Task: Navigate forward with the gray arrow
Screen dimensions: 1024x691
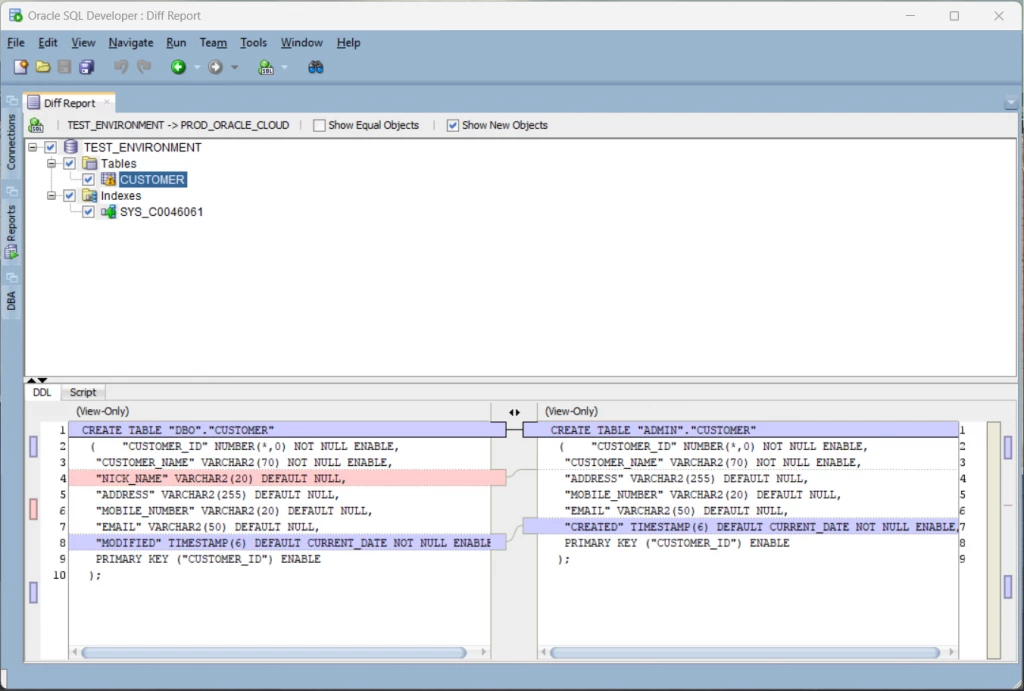Action: pos(216,67)
